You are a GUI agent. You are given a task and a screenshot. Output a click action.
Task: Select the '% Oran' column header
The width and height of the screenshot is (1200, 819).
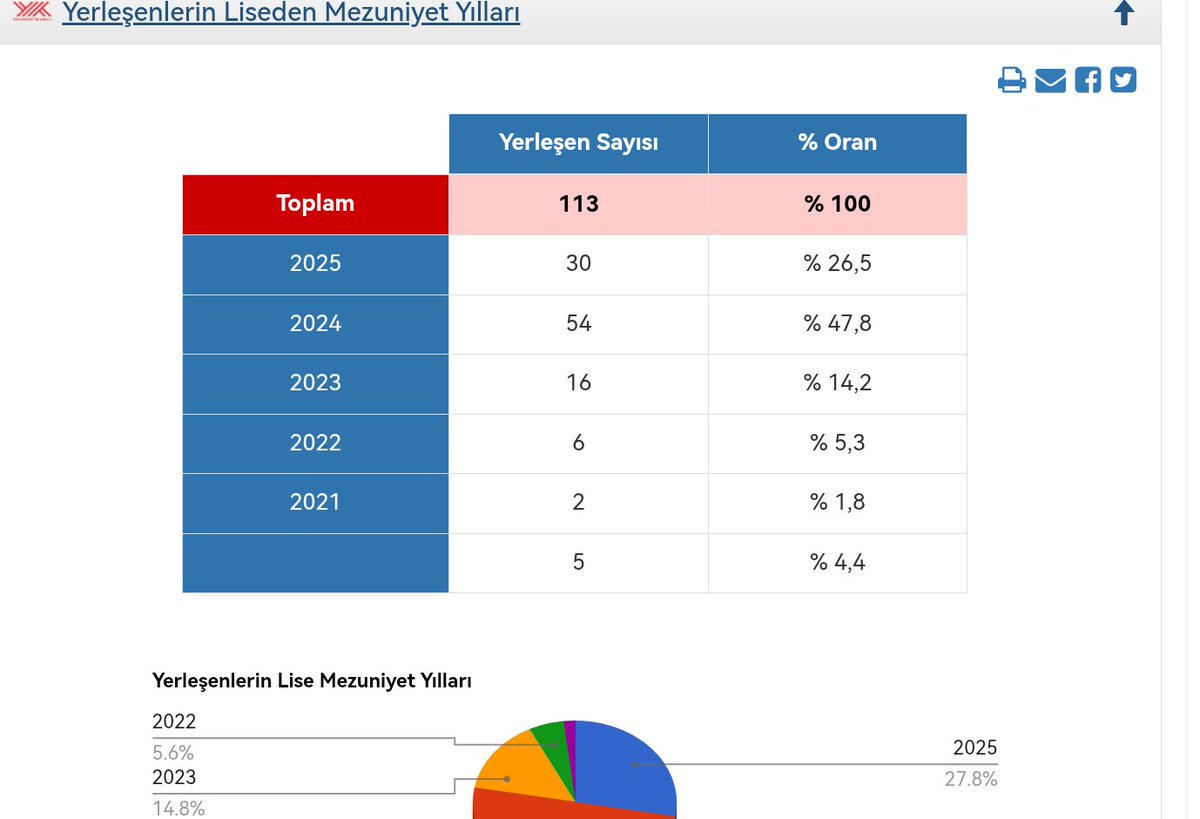coord(838,143)
